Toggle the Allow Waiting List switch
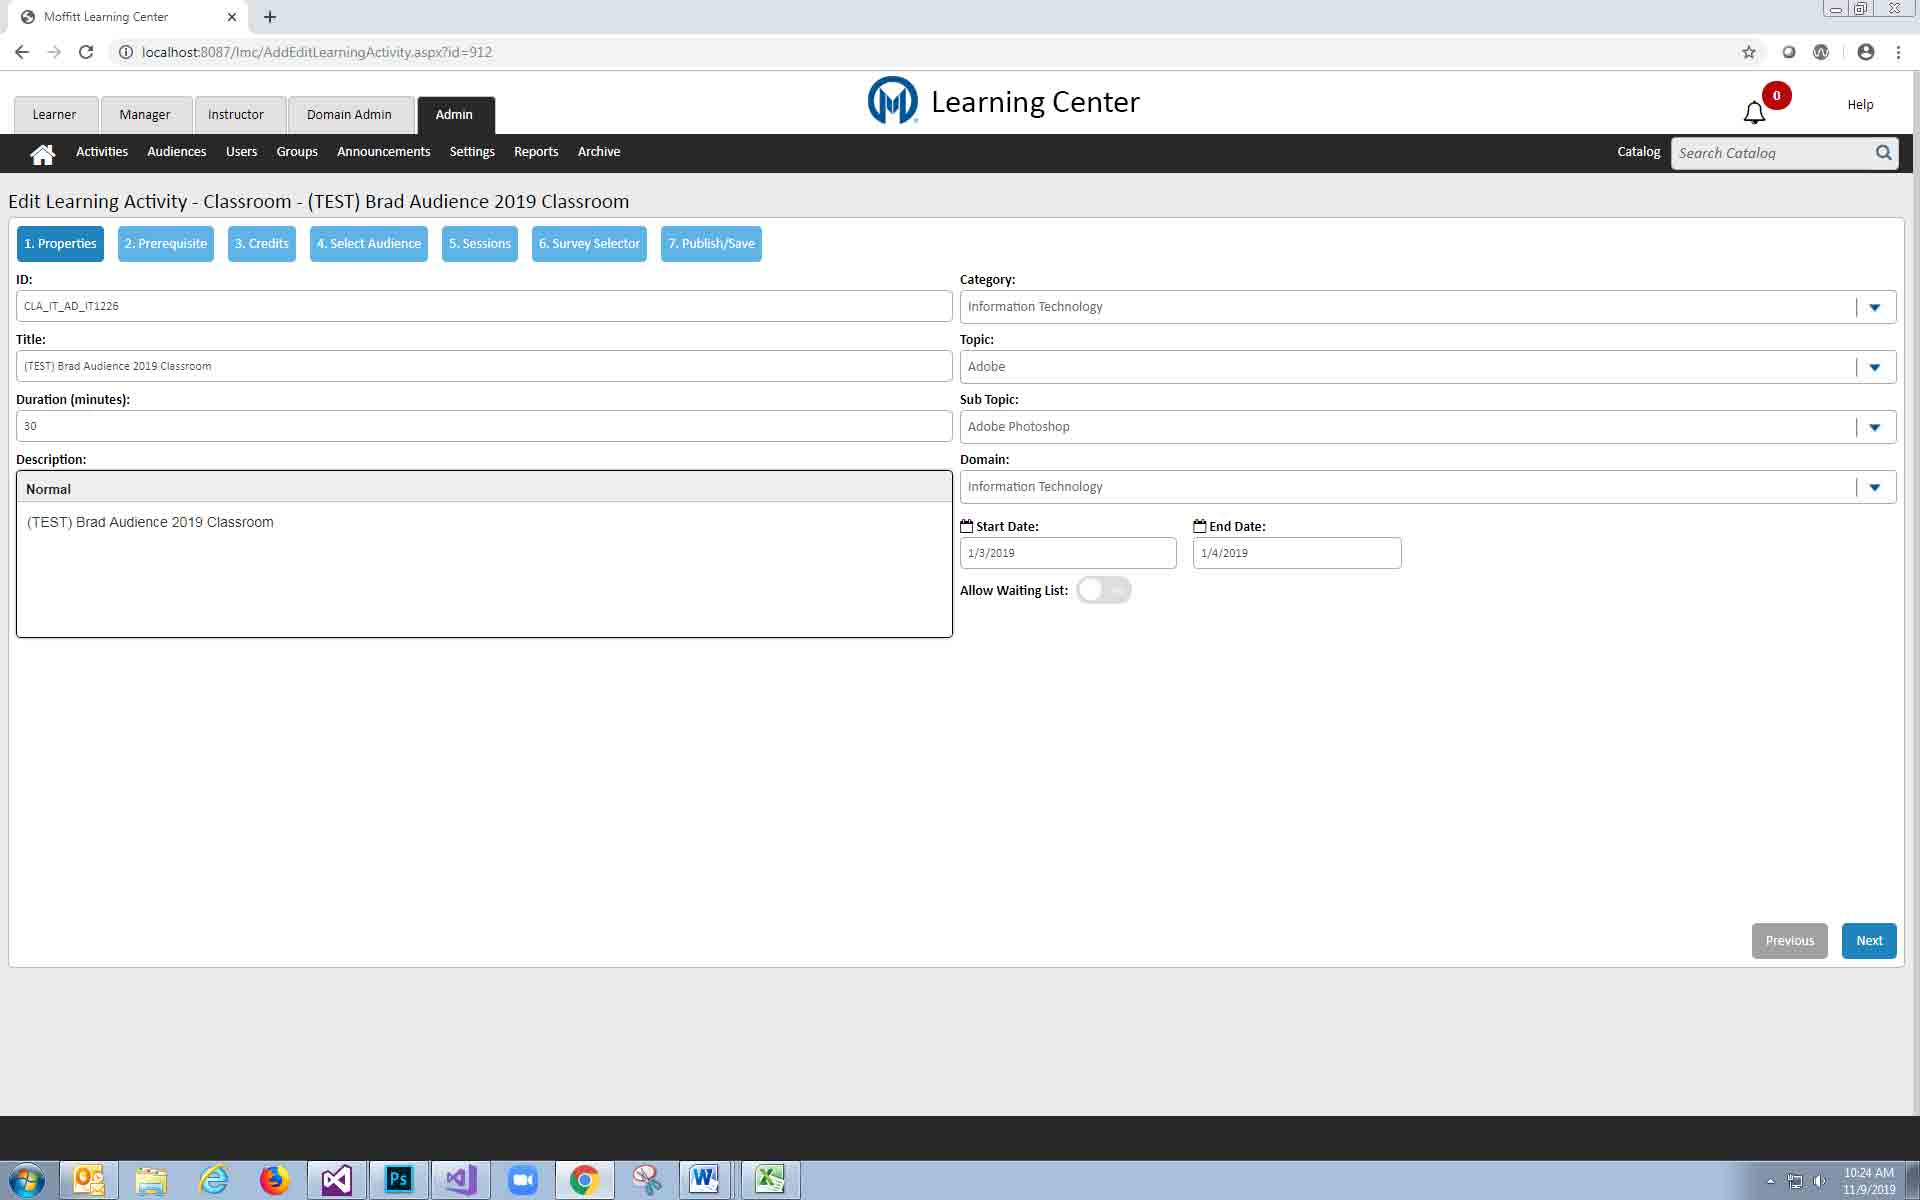 point(1103,590)
